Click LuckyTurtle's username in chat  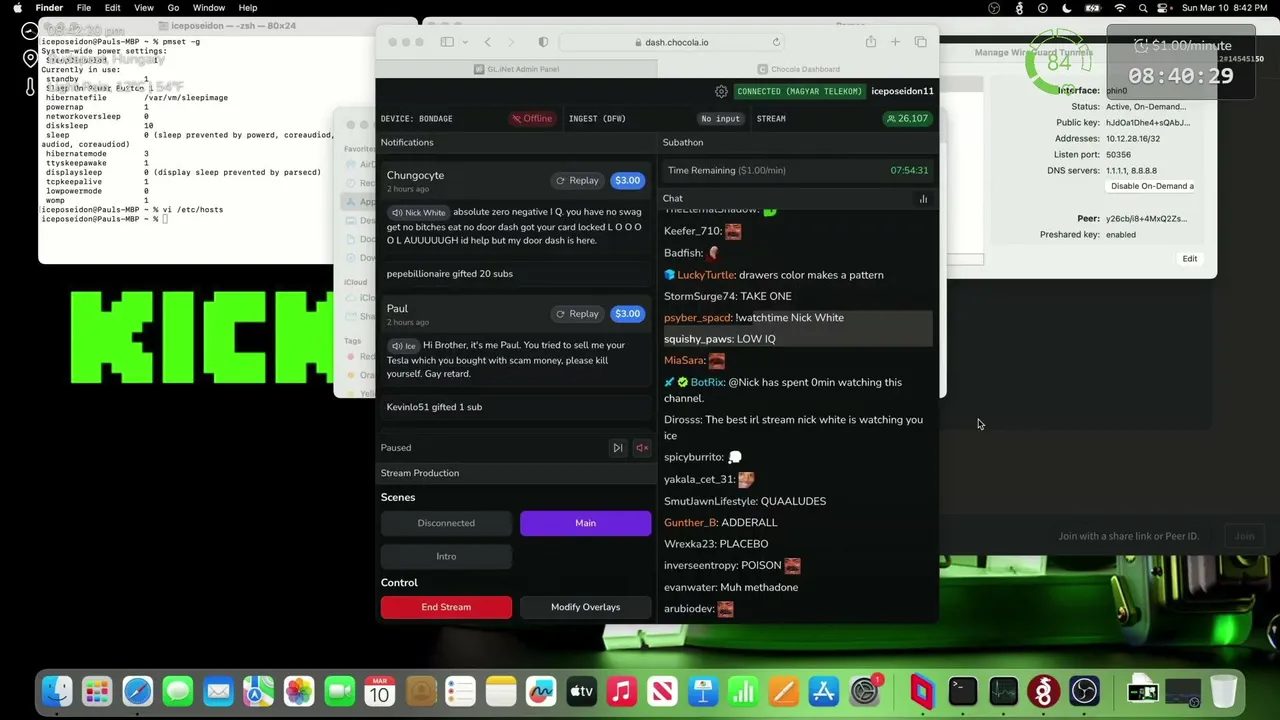[x=705, y=275]
